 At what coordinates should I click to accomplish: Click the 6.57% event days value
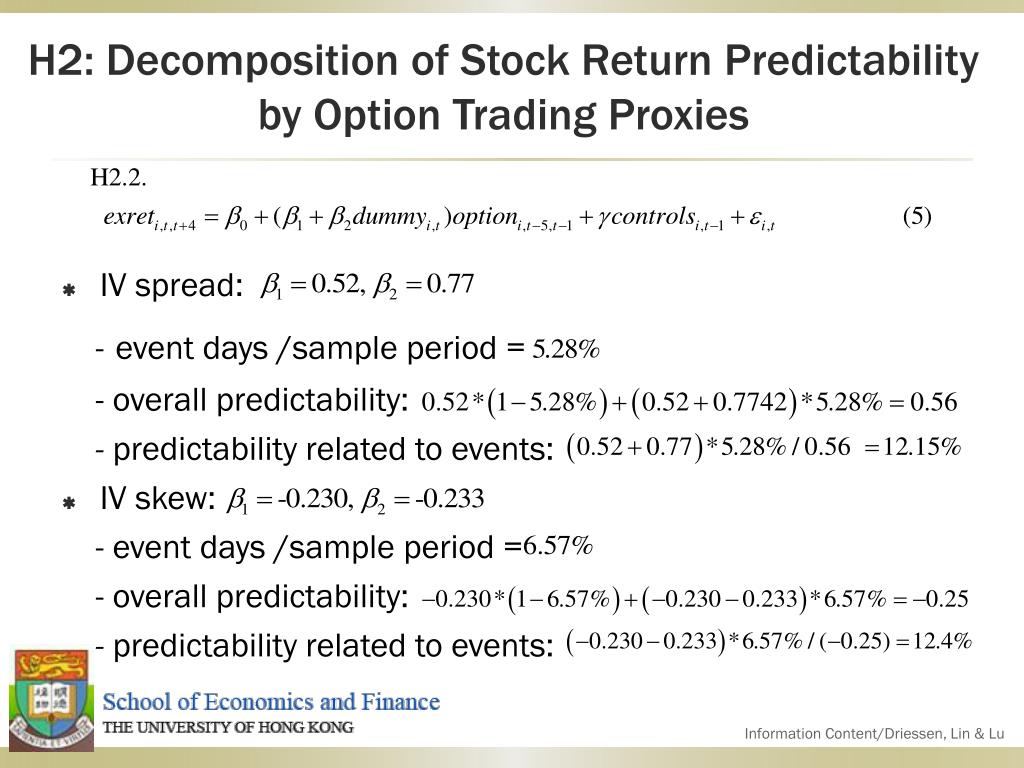pos(557,545)
